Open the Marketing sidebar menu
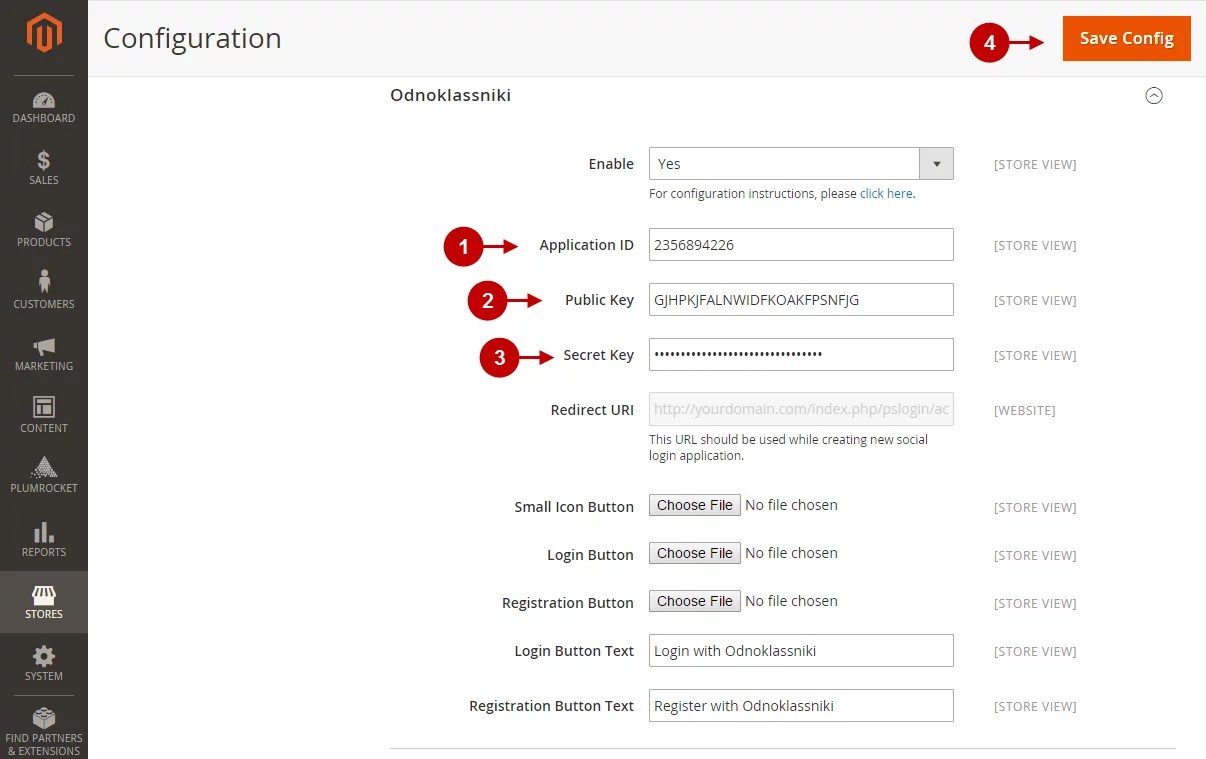Screen dimensions: 1206x759 pos(44,354)
